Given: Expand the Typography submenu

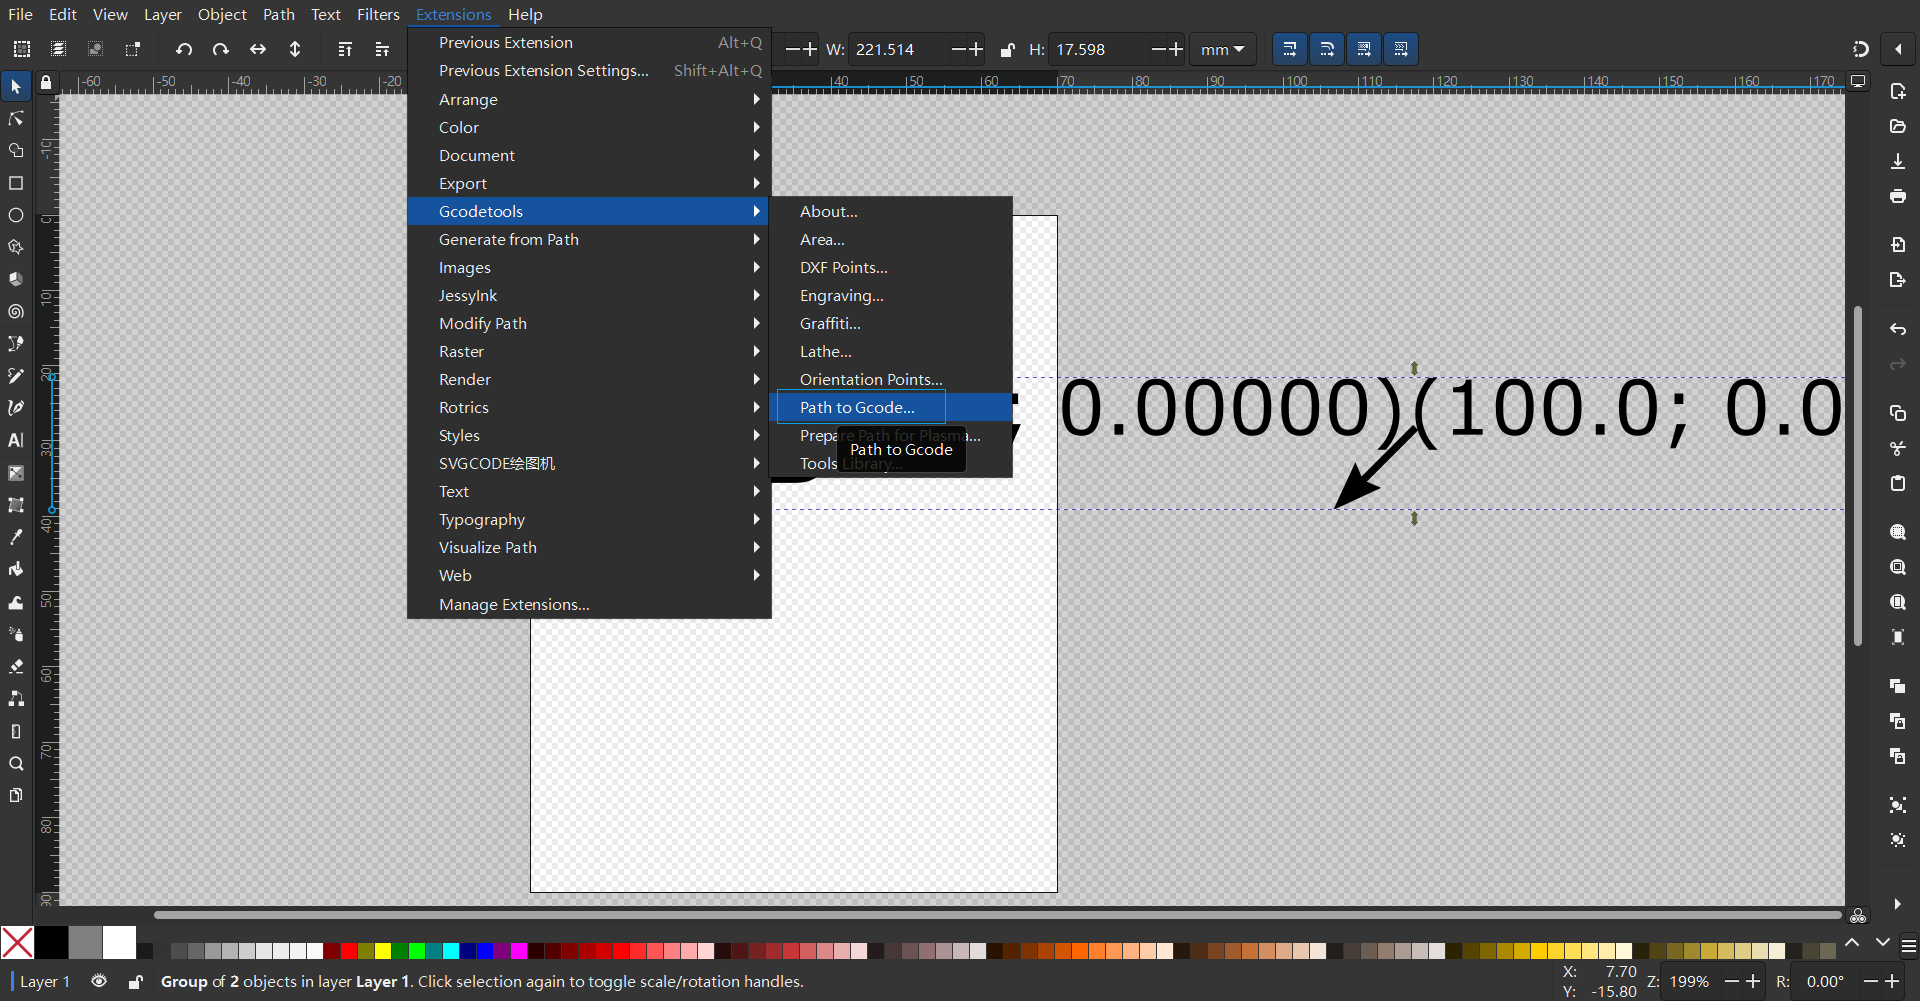Looking at the screenshot, I should 589,519.
